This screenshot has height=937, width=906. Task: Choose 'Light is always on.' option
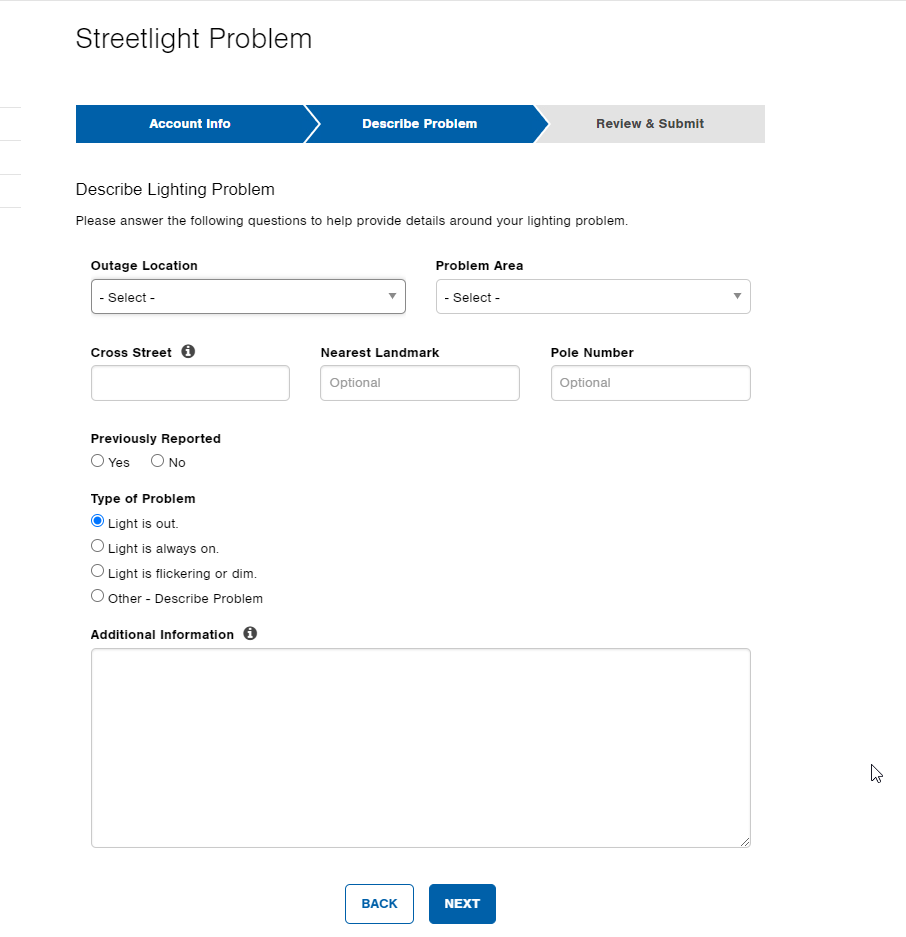pyautogui.click(x=97, y=546)
